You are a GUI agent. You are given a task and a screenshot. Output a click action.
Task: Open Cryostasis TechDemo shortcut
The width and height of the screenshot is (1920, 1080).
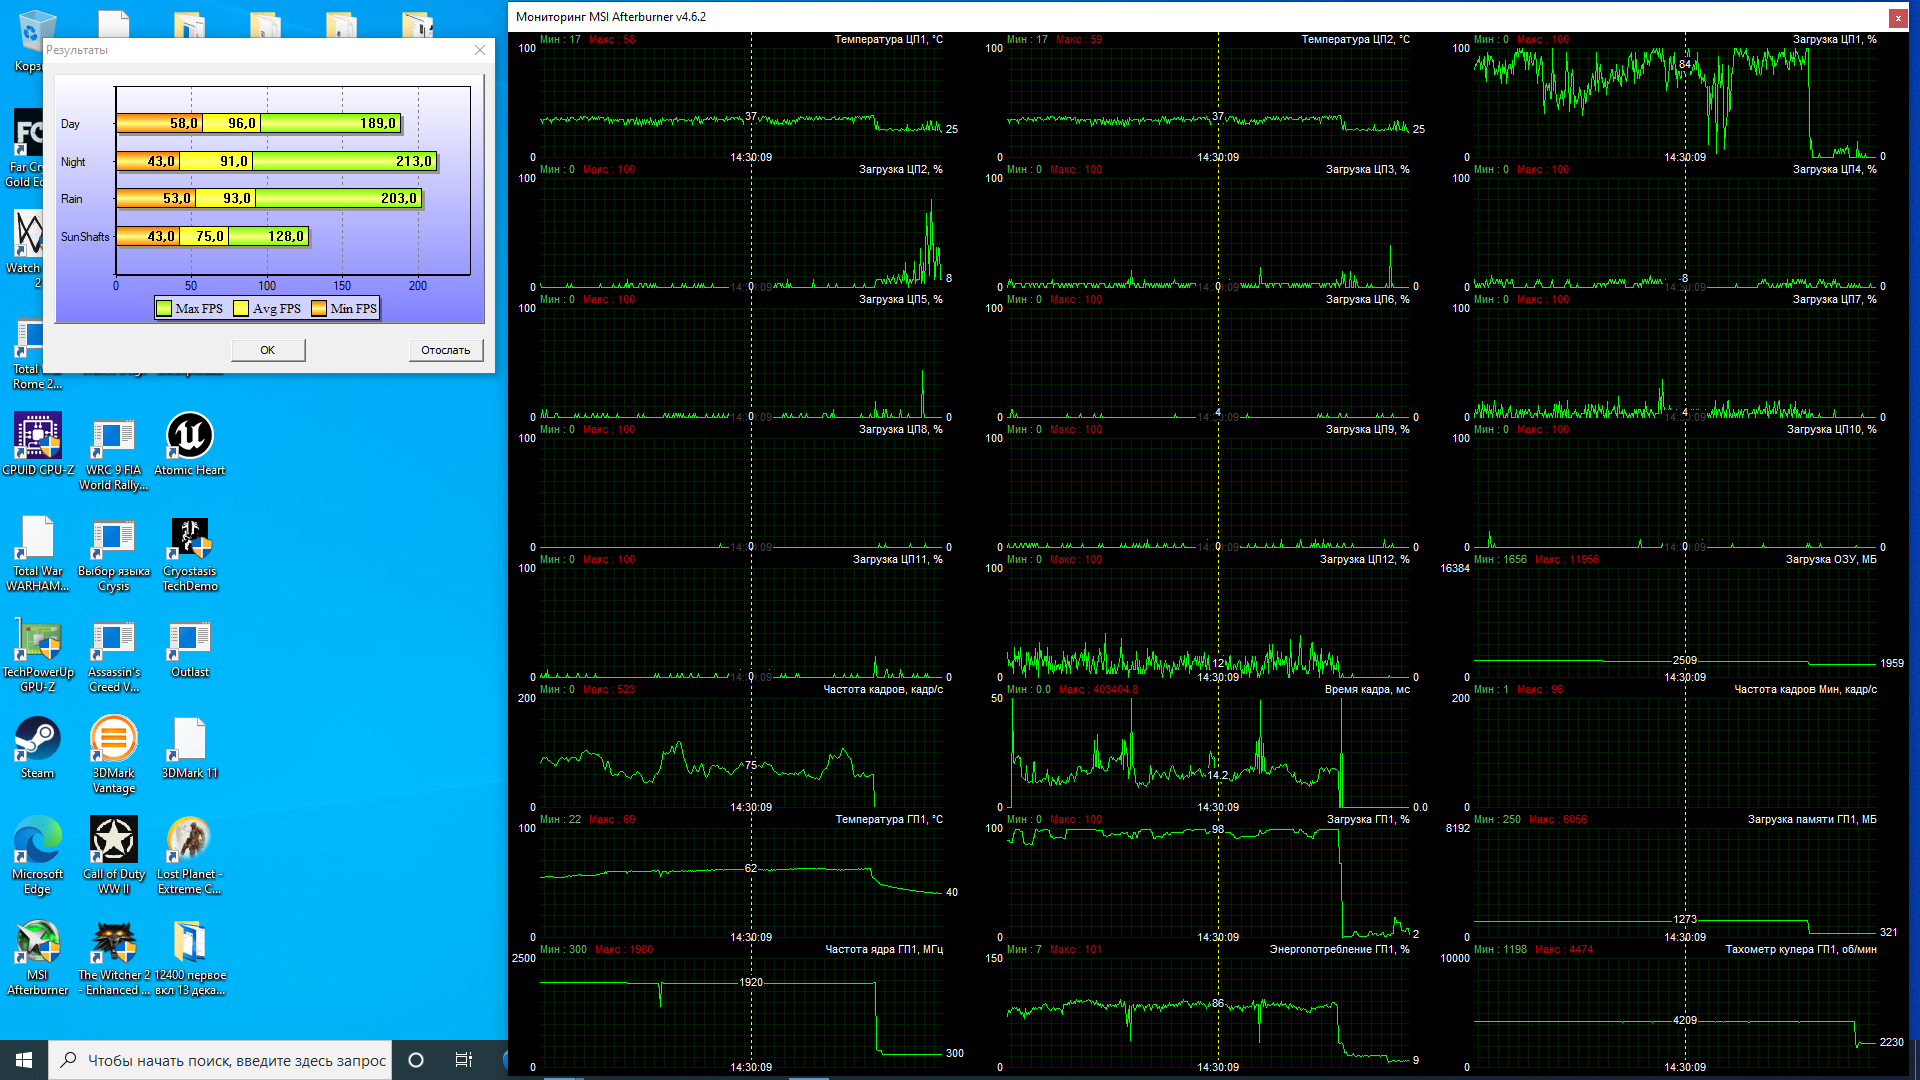point(189,539)
